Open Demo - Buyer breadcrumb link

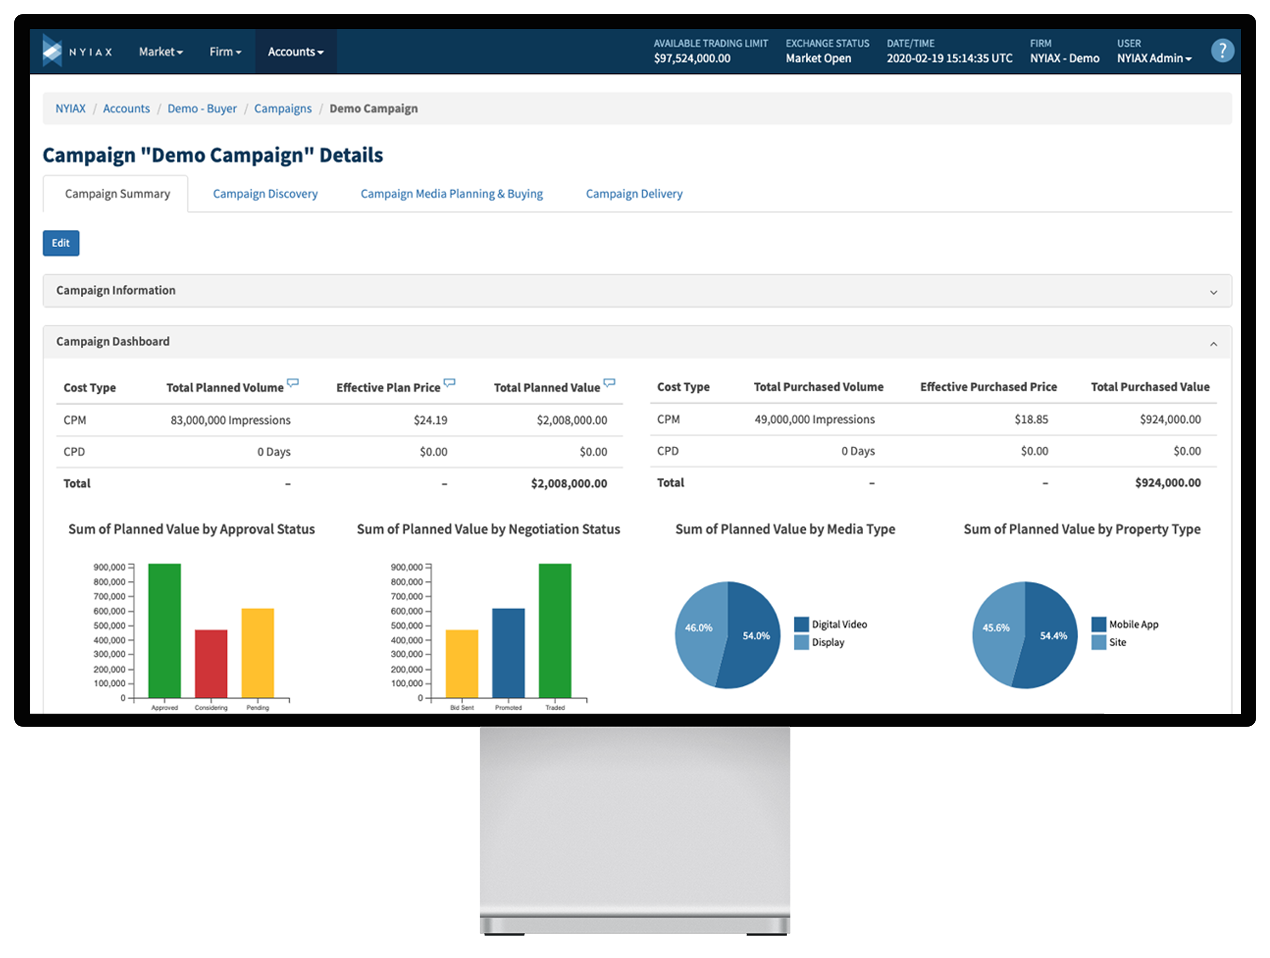[202, 109]
